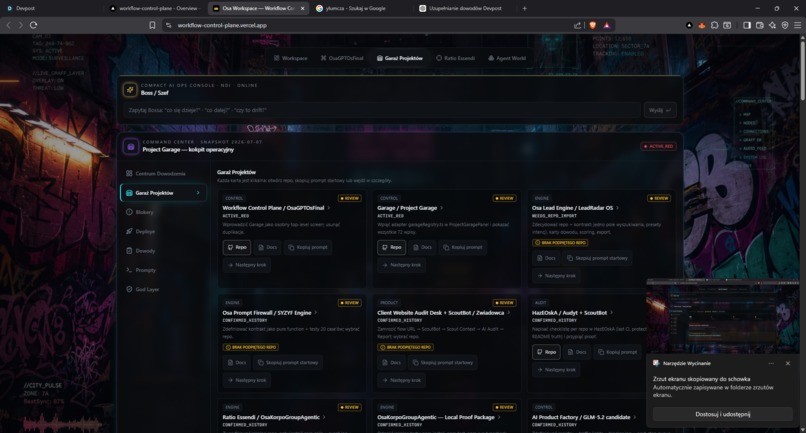
Task: Expand Garaż Projektów sidebar arrow
Action: [x=198, y=193]
